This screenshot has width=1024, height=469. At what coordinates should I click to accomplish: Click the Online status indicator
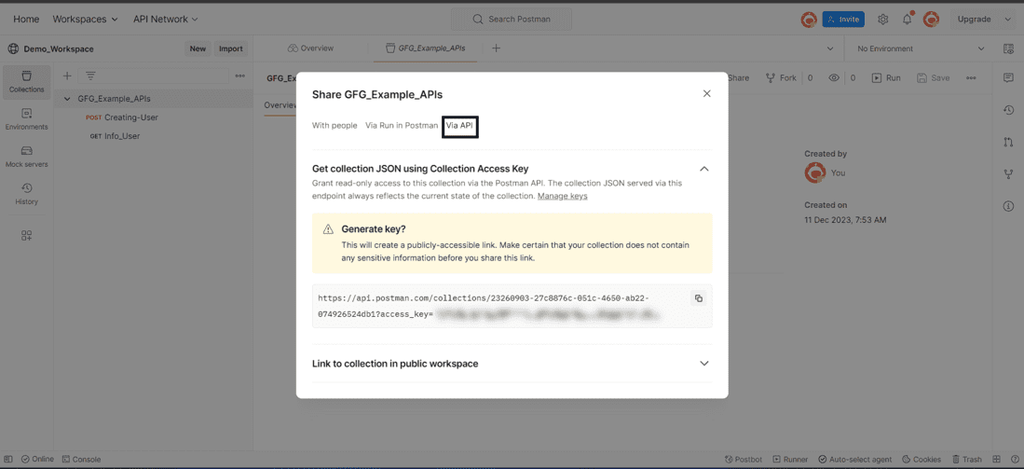37,460
